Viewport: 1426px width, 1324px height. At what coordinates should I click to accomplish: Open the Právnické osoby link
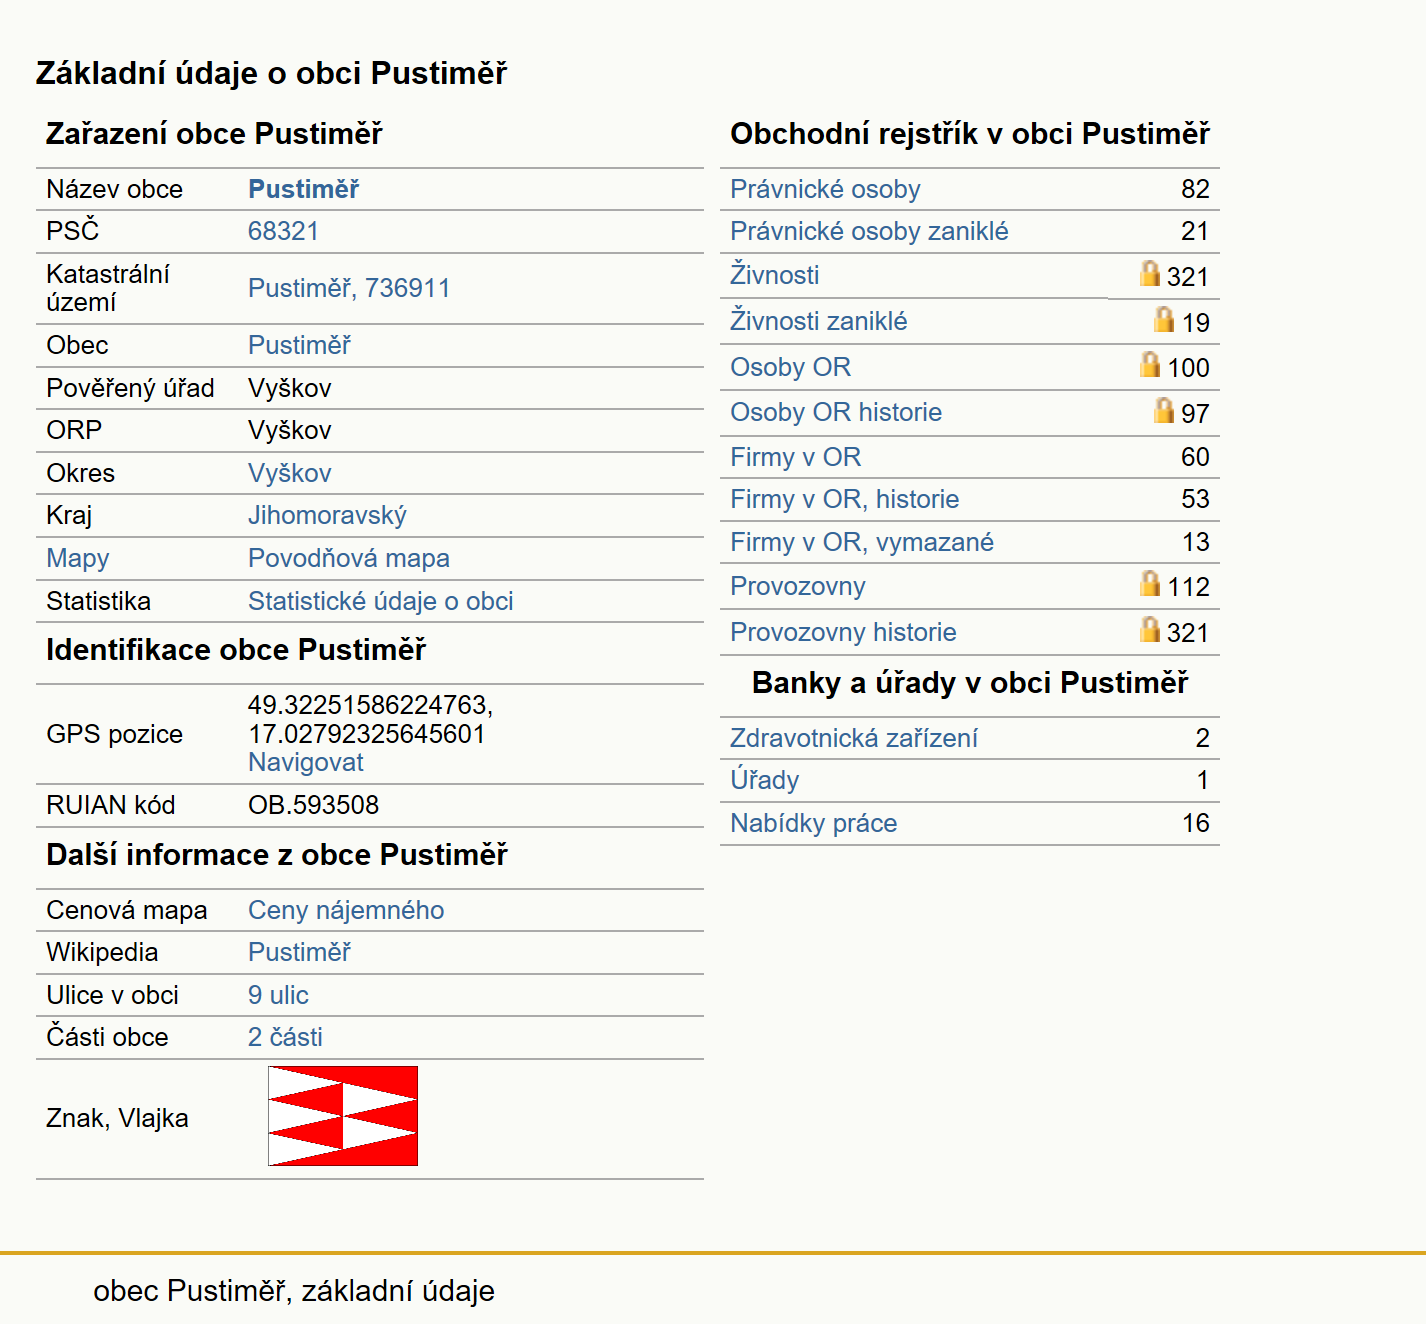(825, 189)
